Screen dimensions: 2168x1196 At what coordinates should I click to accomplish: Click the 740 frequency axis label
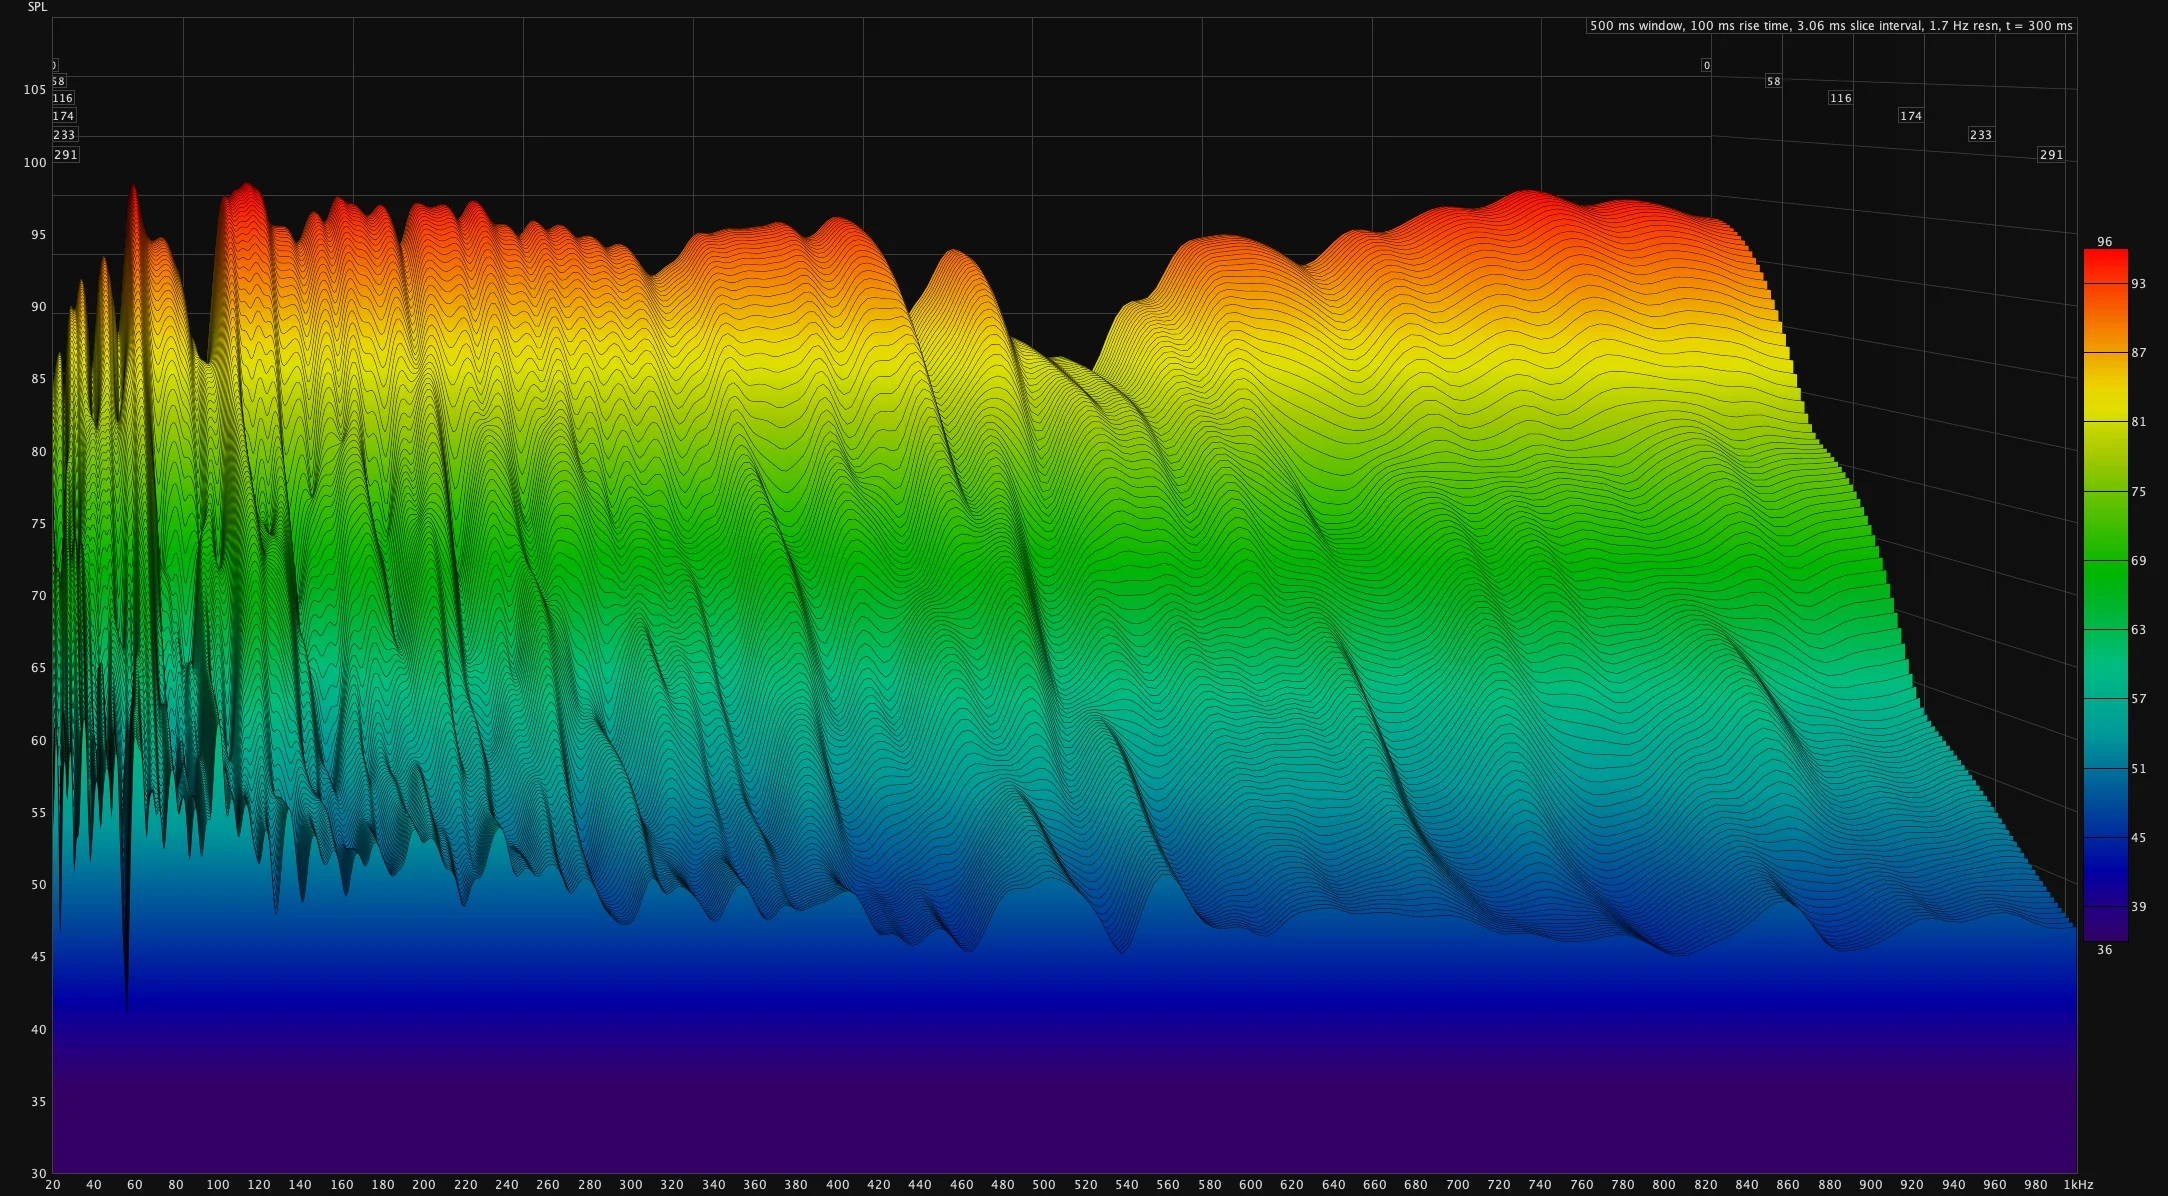[1540, 1185]
